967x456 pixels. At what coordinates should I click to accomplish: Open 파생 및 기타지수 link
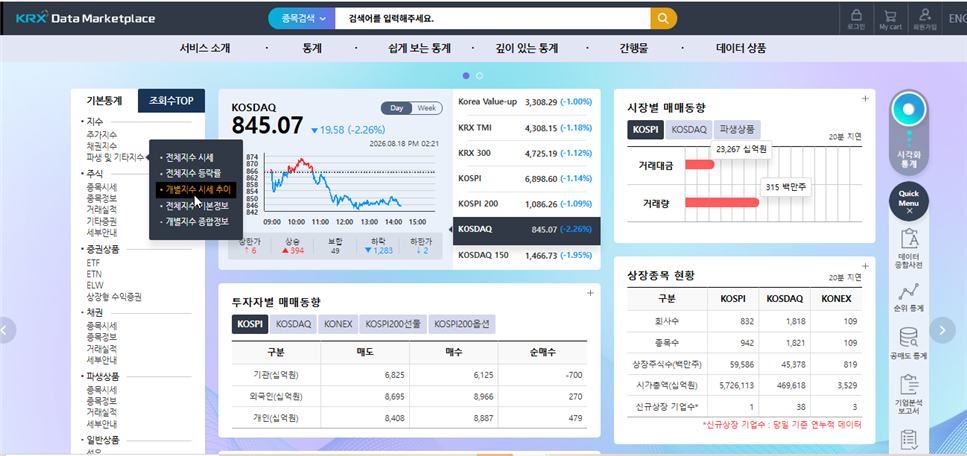pos(115,157)
